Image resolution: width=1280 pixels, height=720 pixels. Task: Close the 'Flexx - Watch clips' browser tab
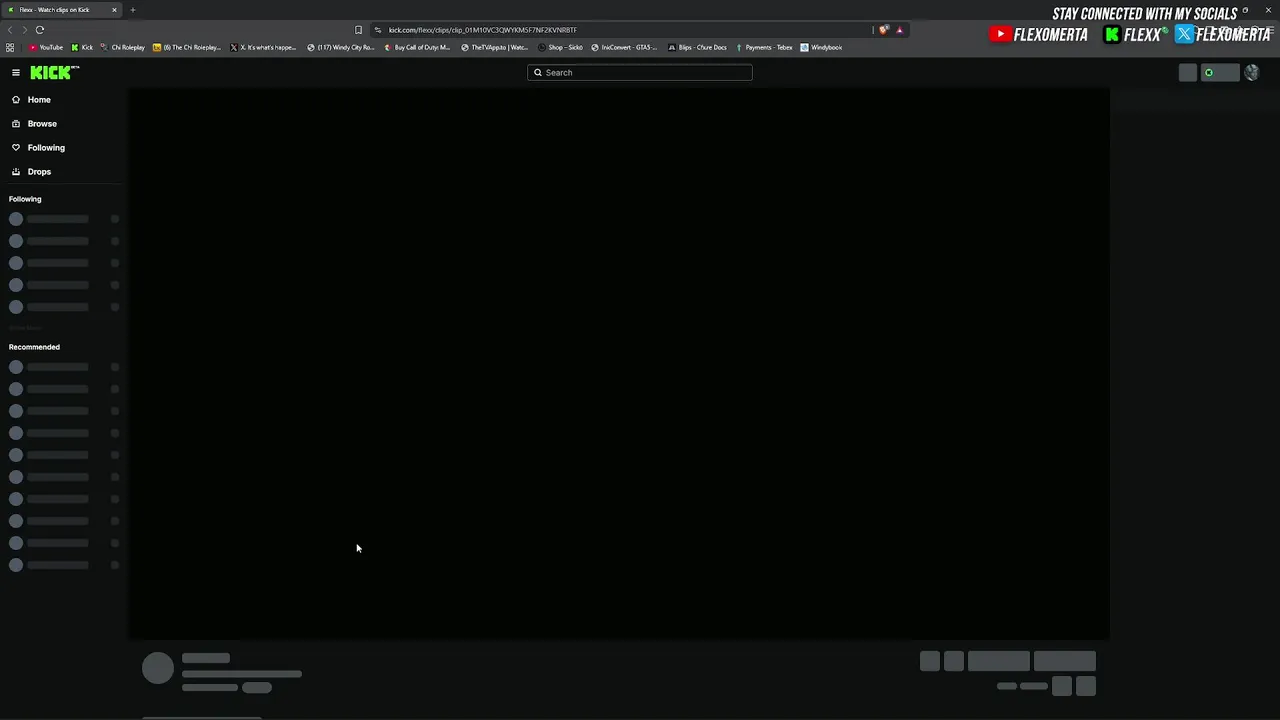(114, 10)
